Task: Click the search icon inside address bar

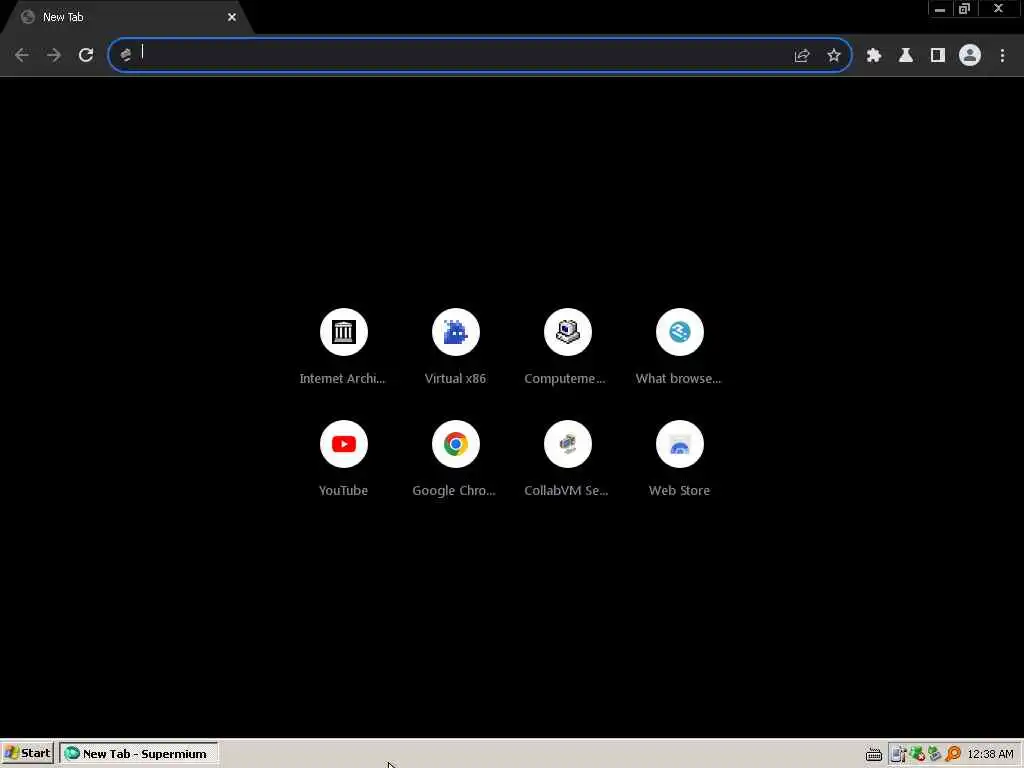Action: (125, 55)
